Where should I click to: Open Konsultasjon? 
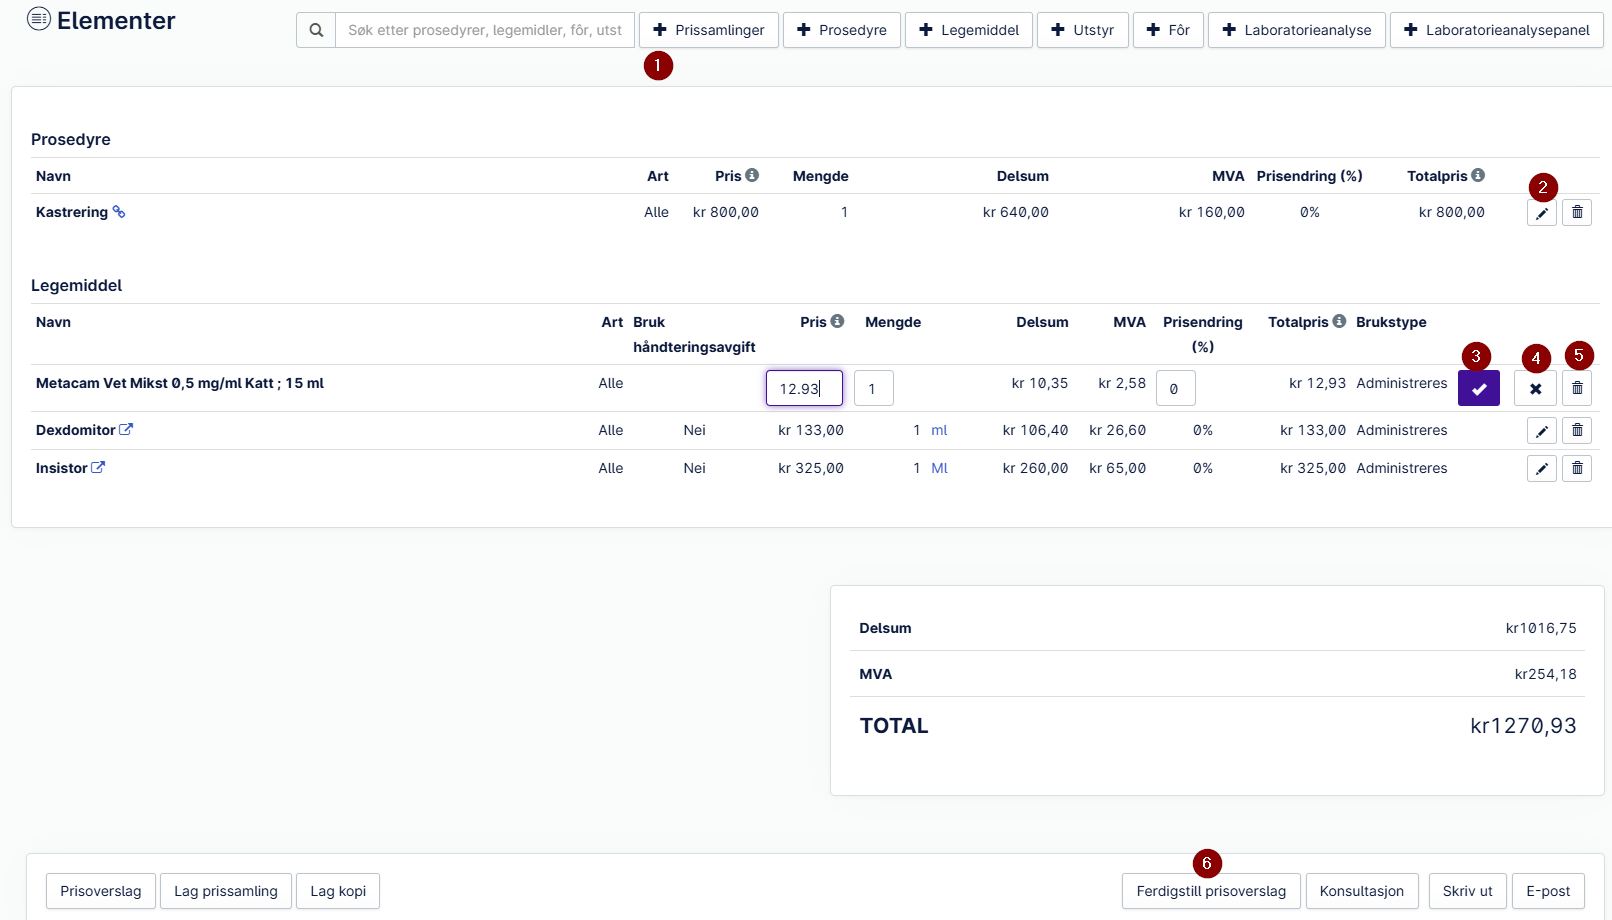point(1362,891)
